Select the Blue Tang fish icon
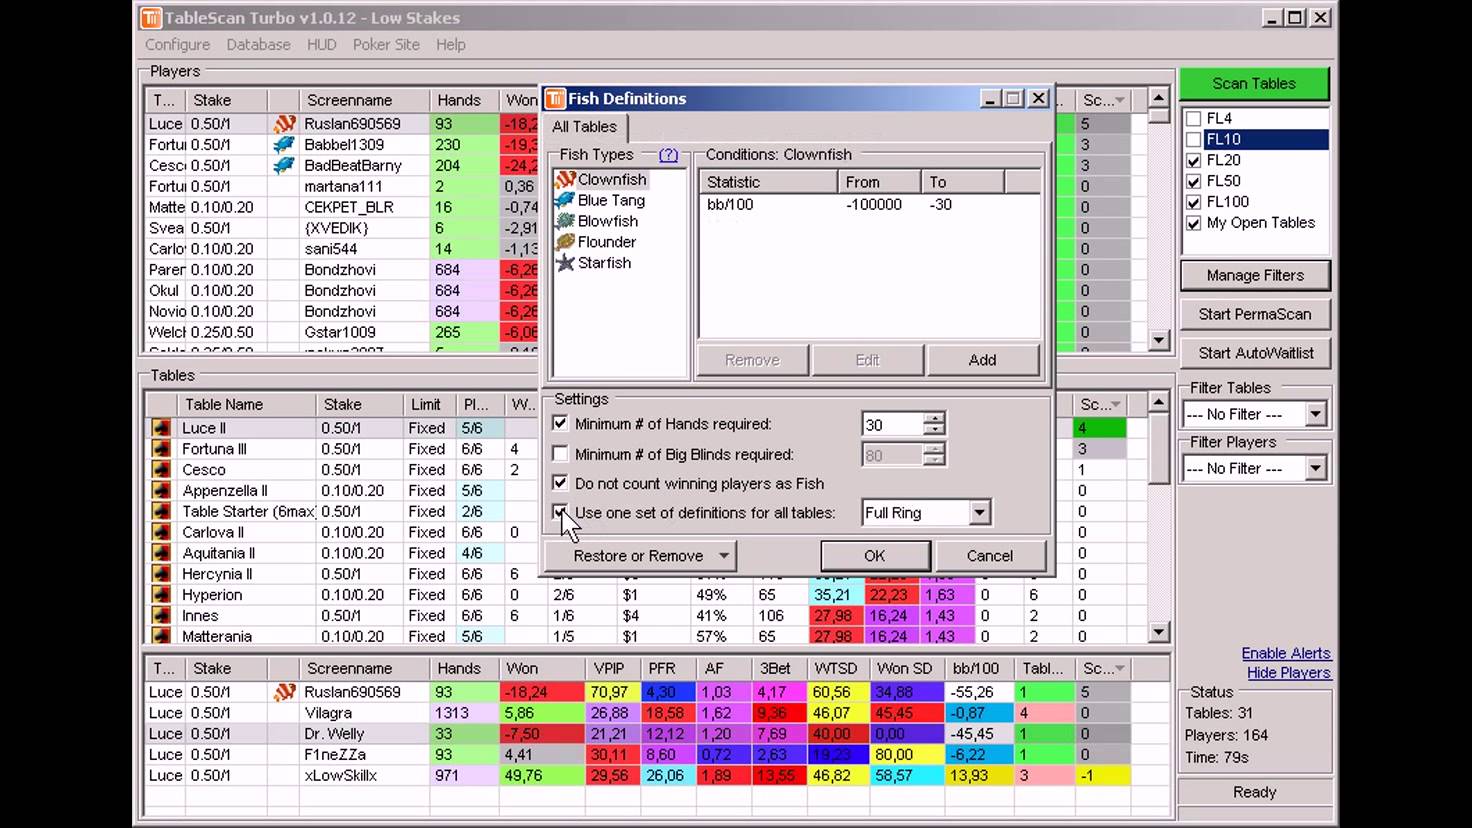Image resolution: width=1472 pixels, height=828 pixels. pos(565,201)
